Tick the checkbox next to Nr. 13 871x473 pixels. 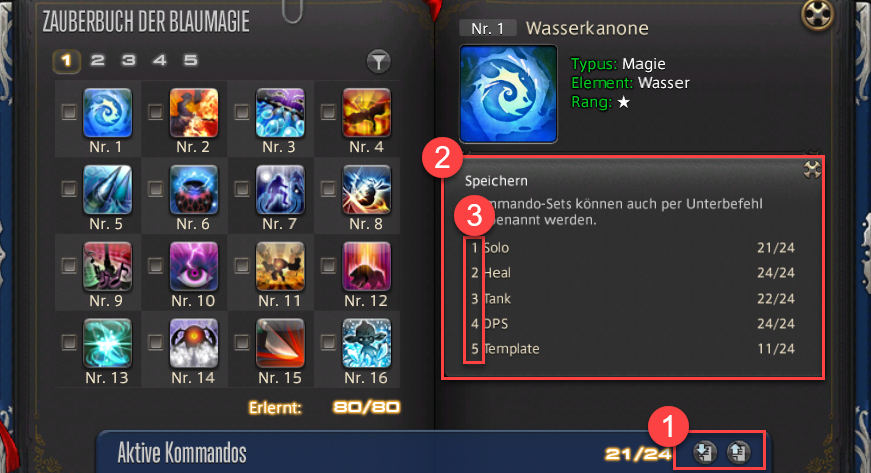point(69,343)
